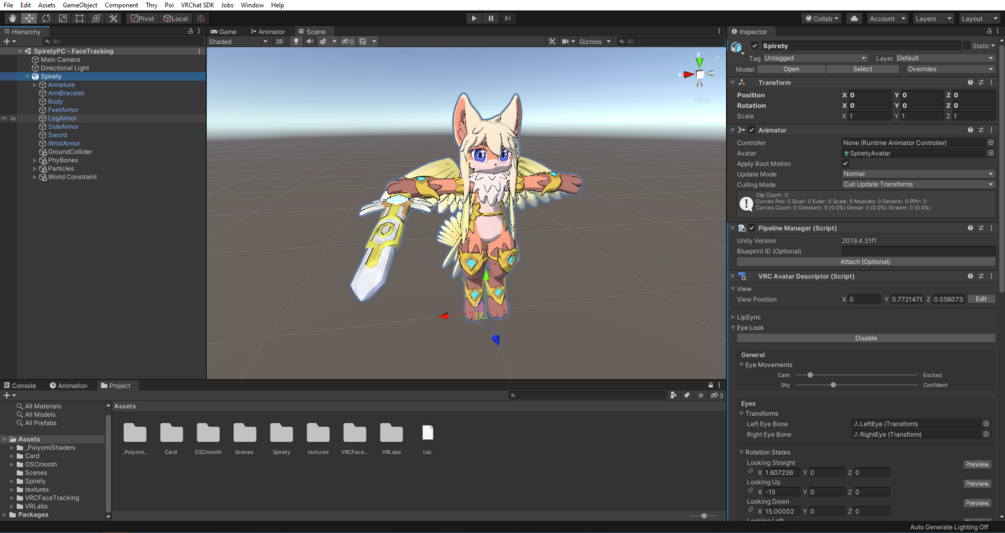1005x533 pixels.
Task: Select the Hand tool in the toolbar
Action: [12, 19]
